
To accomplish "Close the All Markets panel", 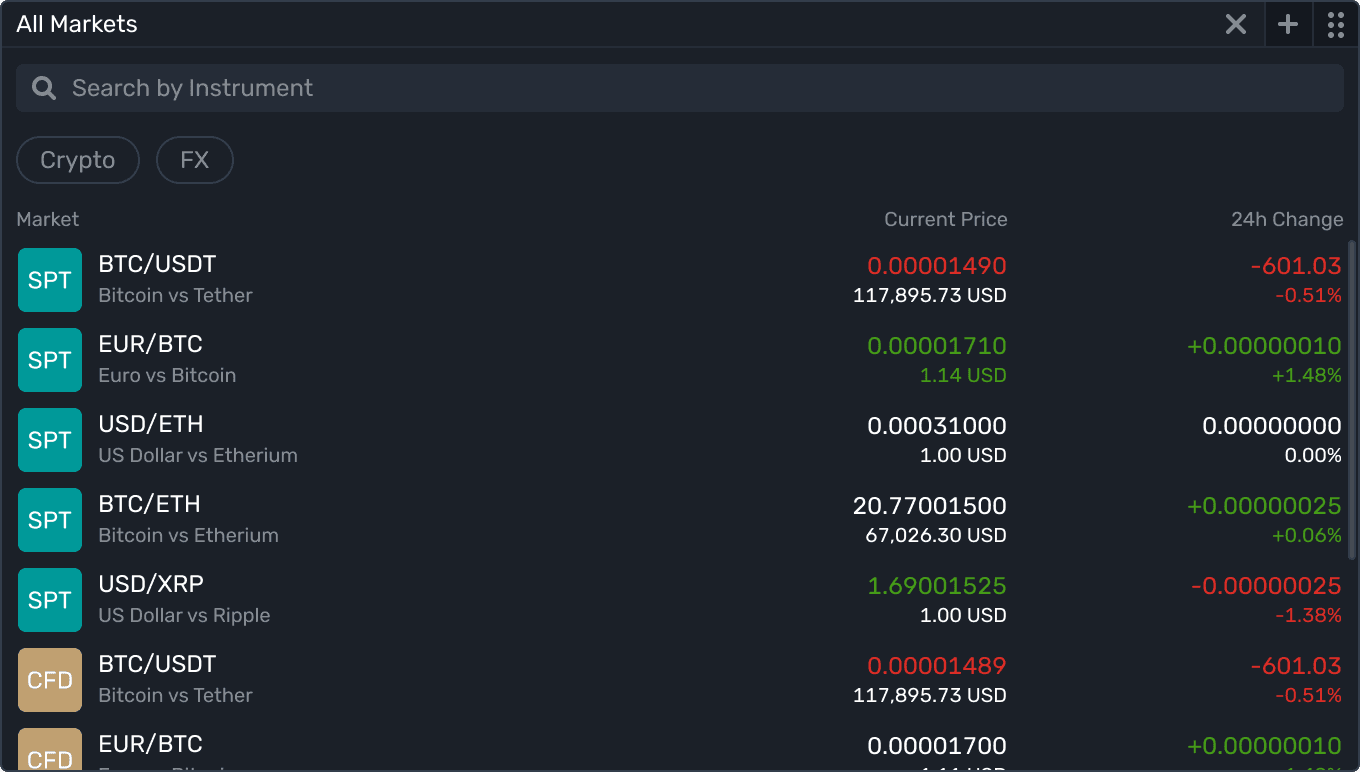I will (x=1235, y=24).
